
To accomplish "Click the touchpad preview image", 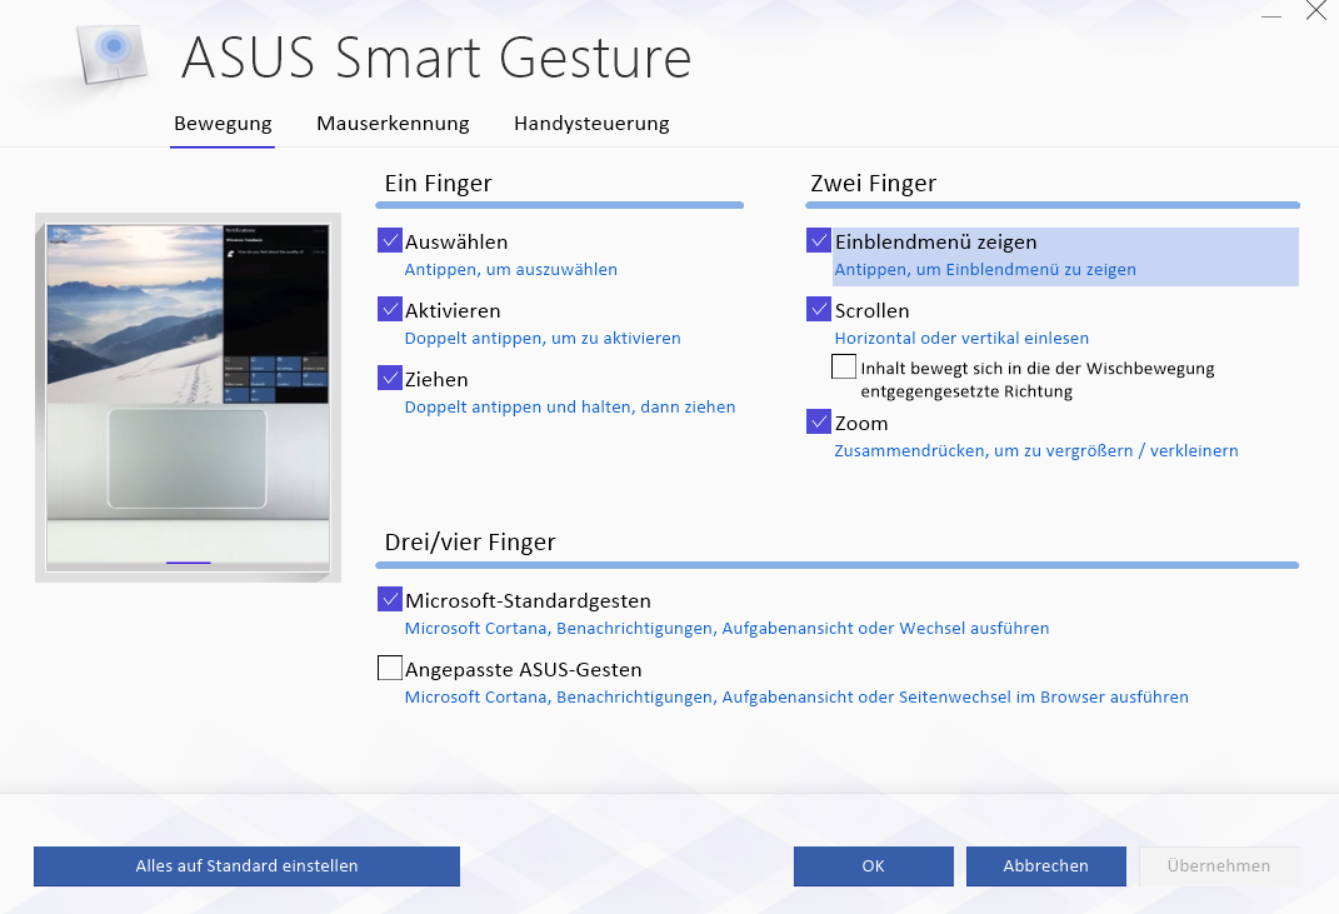I will [188, 397].
